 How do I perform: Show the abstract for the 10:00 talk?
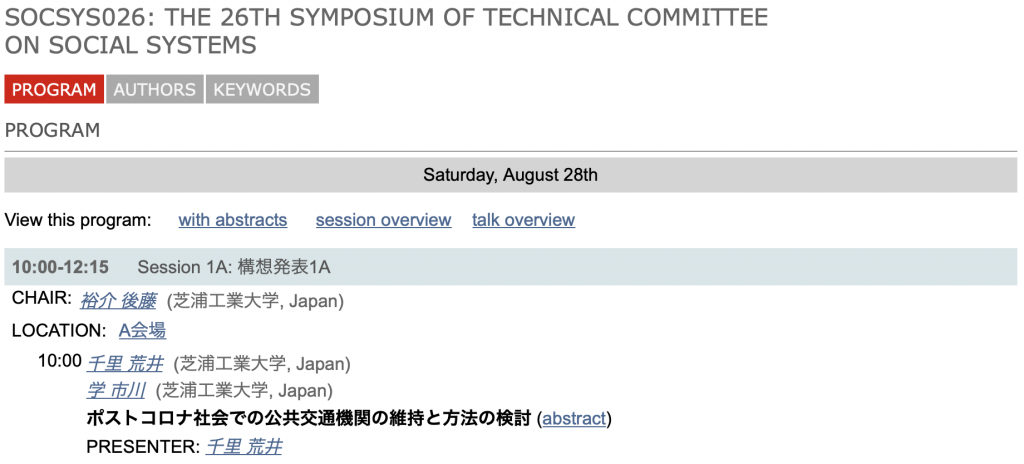[574, 419]
